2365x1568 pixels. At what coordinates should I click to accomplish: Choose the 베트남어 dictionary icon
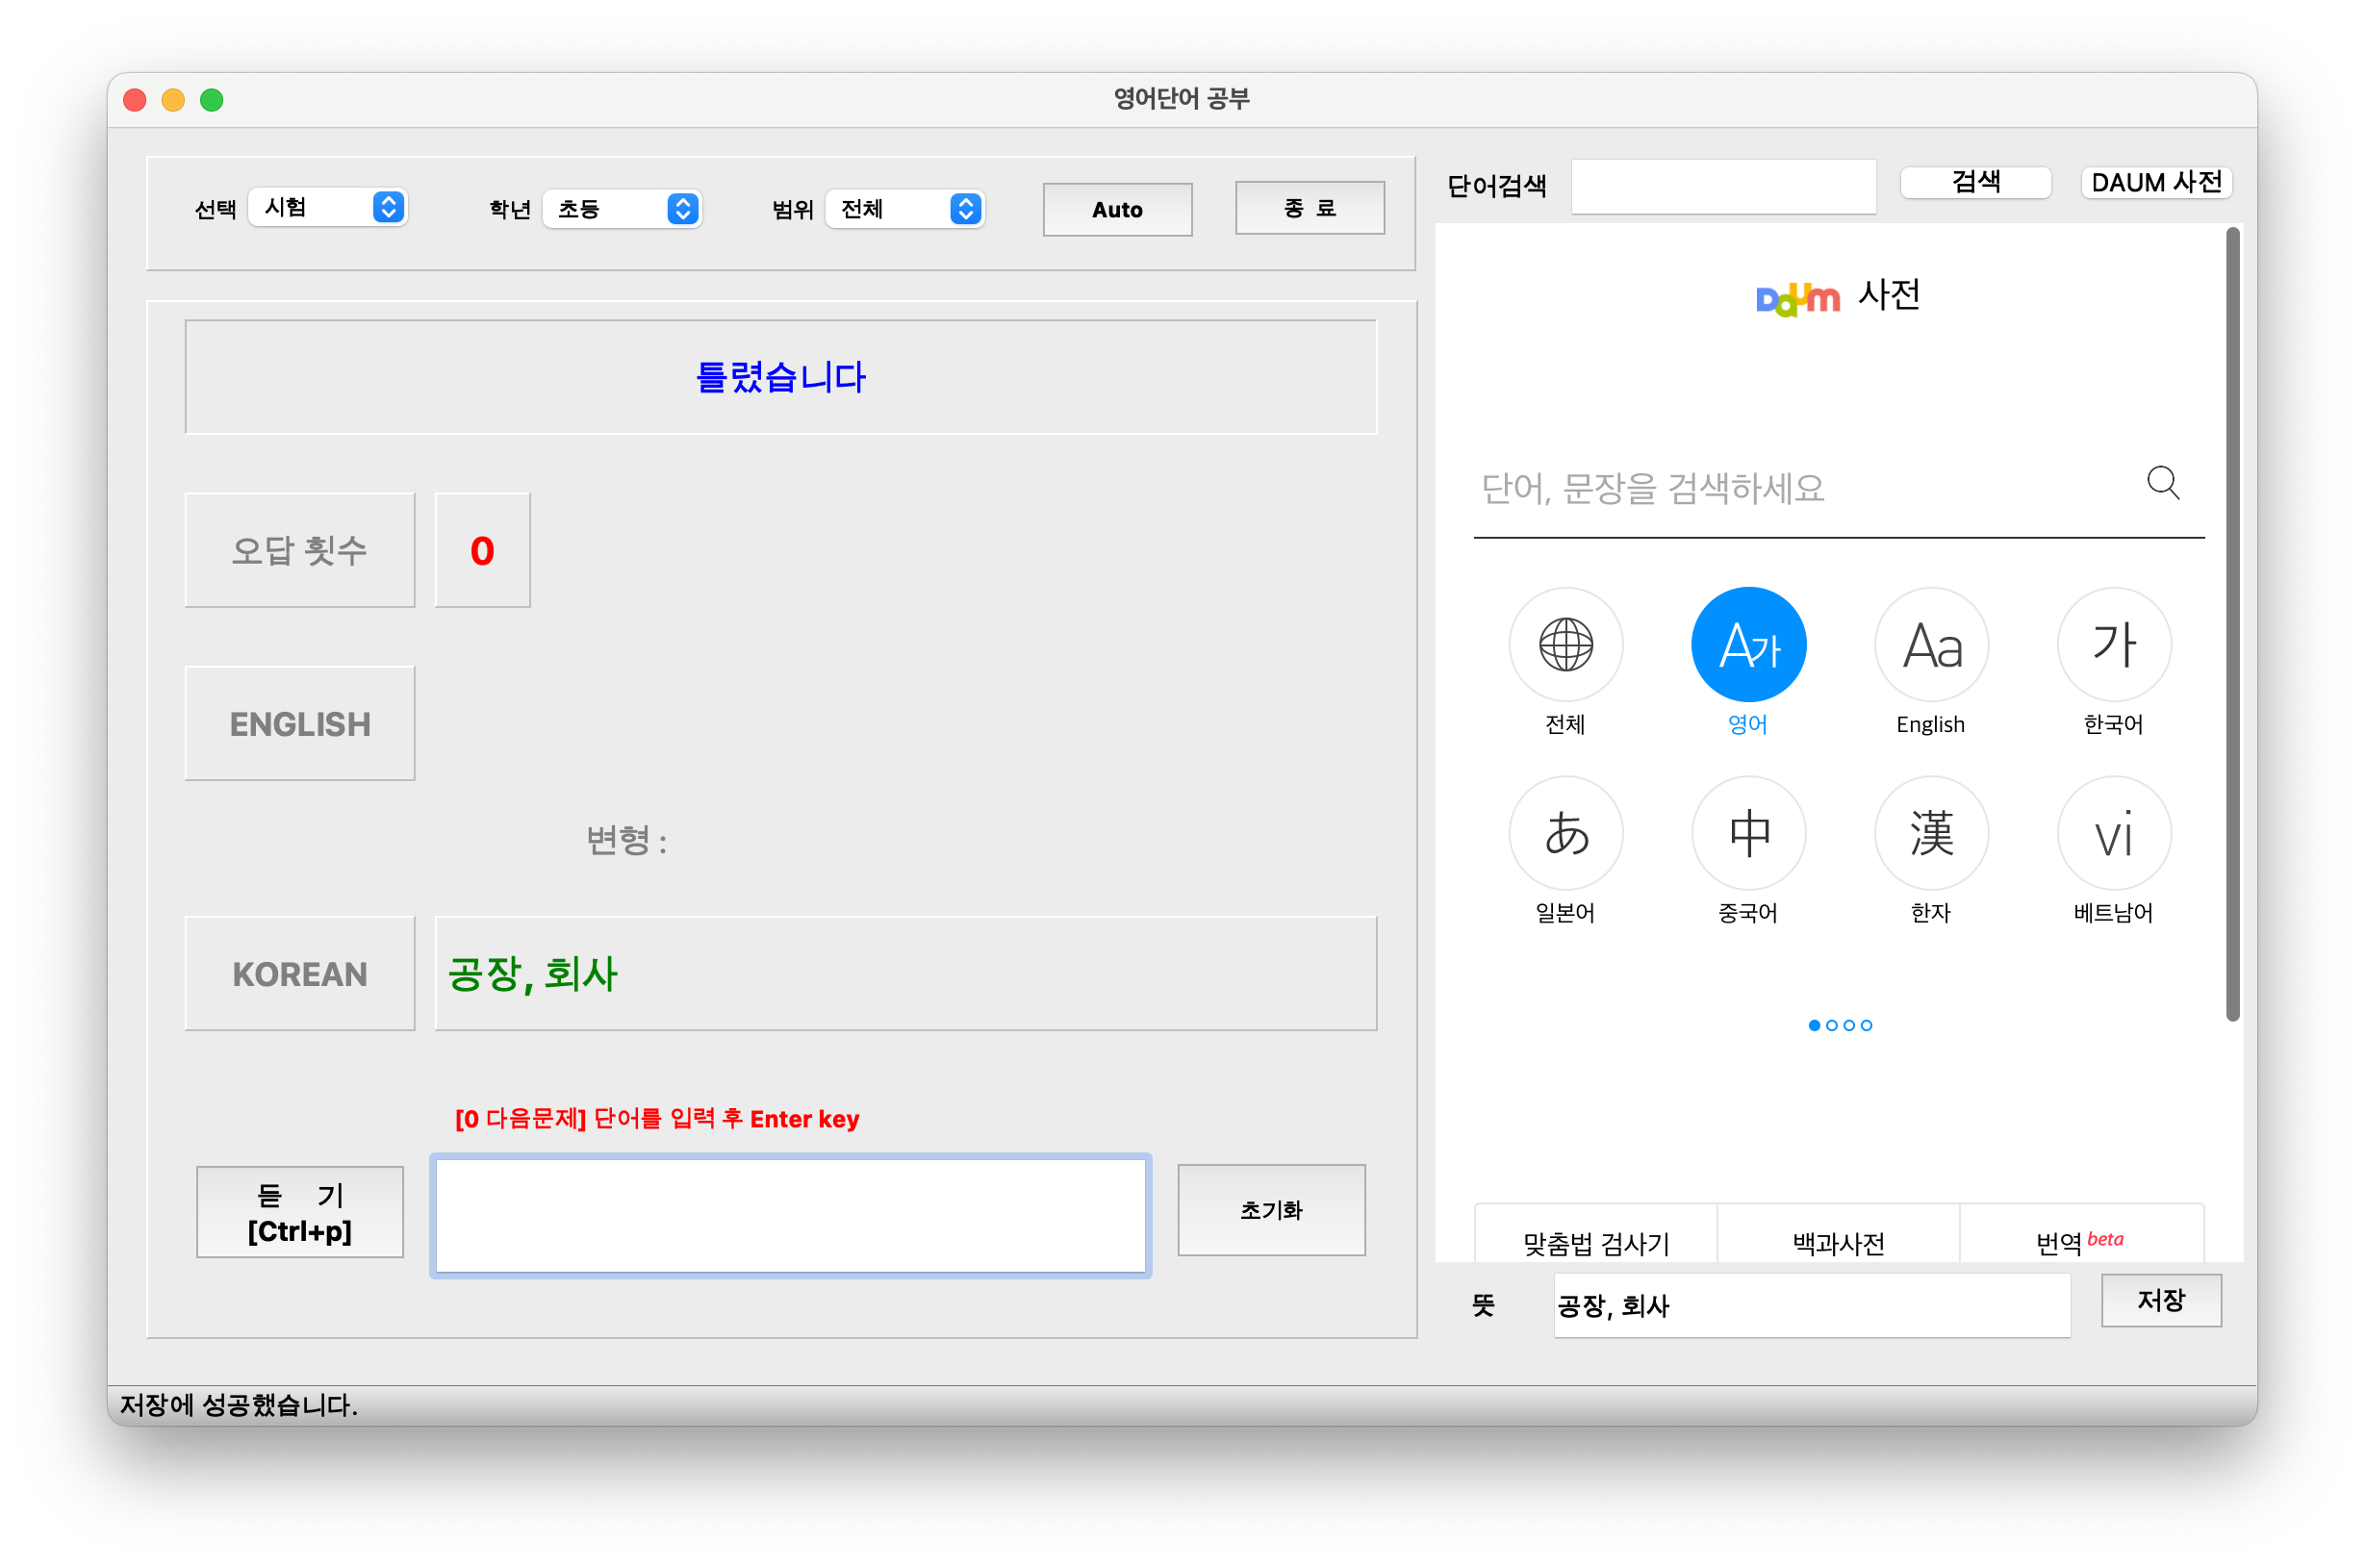pos(2113,833)
